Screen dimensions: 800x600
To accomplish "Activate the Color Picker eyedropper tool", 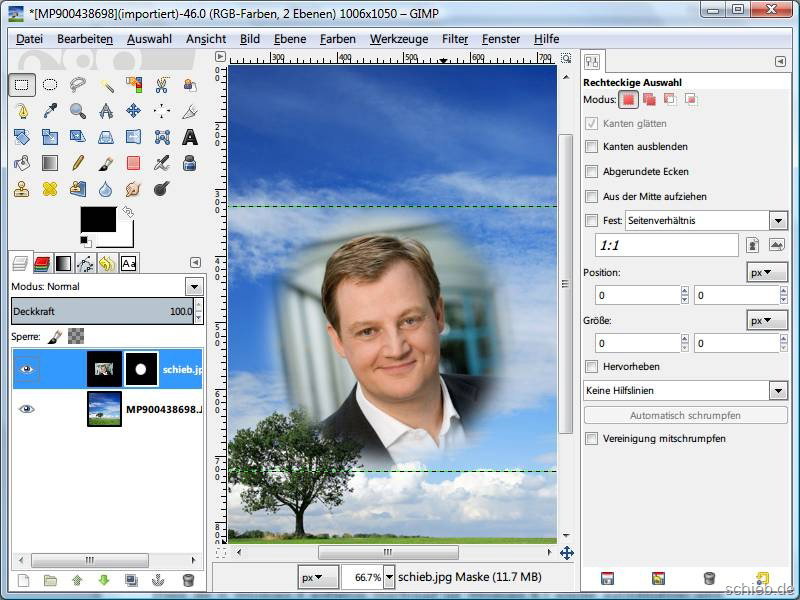I will click(x=50, y=111).
